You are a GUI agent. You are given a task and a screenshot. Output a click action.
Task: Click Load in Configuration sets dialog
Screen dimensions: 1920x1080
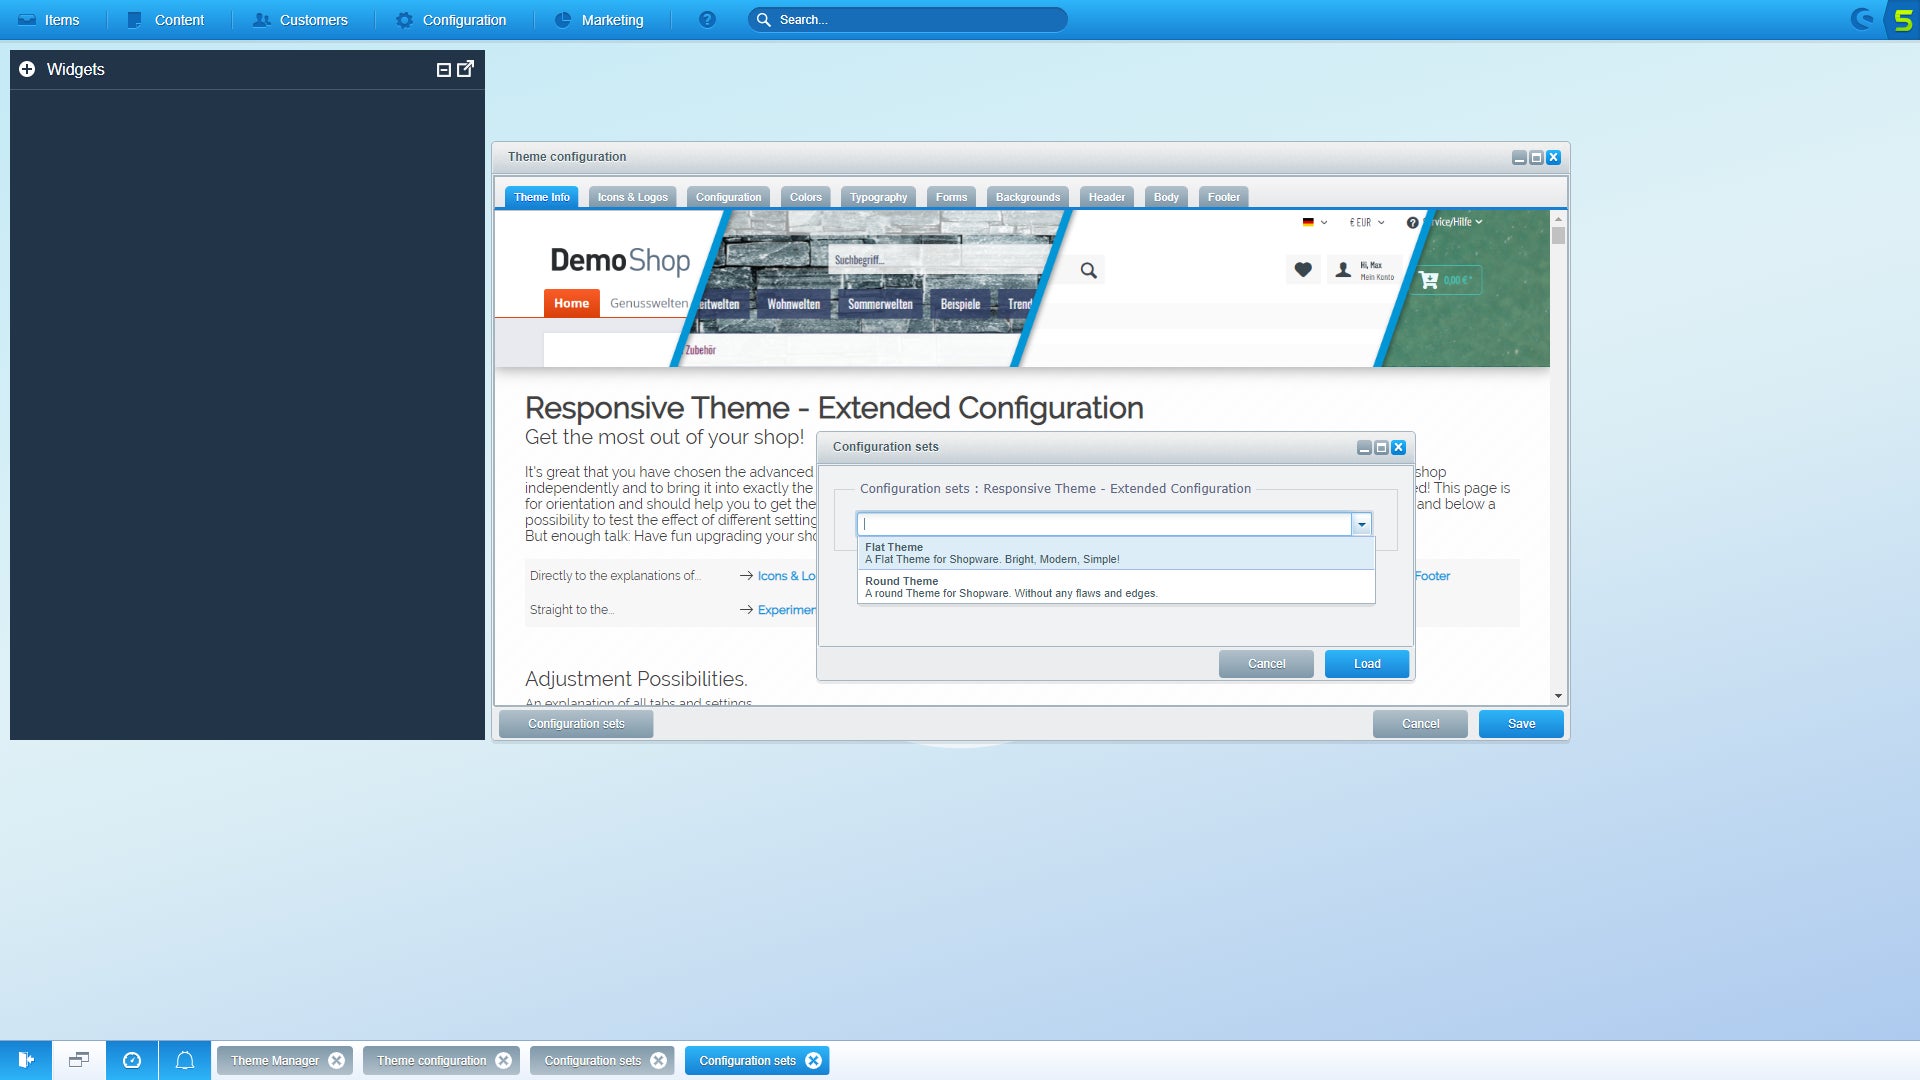click(x=1366, y=664)
